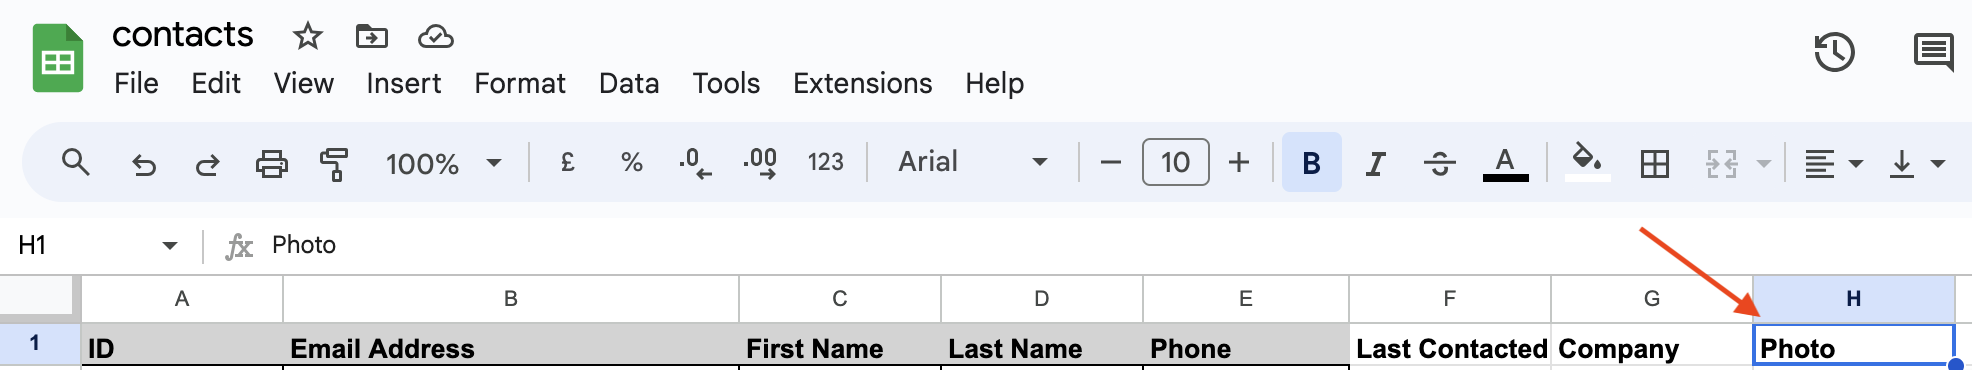Viewport: 1972px width, 370px height.
Task: Open the Arial font dropdown
Action: point(972,162)
